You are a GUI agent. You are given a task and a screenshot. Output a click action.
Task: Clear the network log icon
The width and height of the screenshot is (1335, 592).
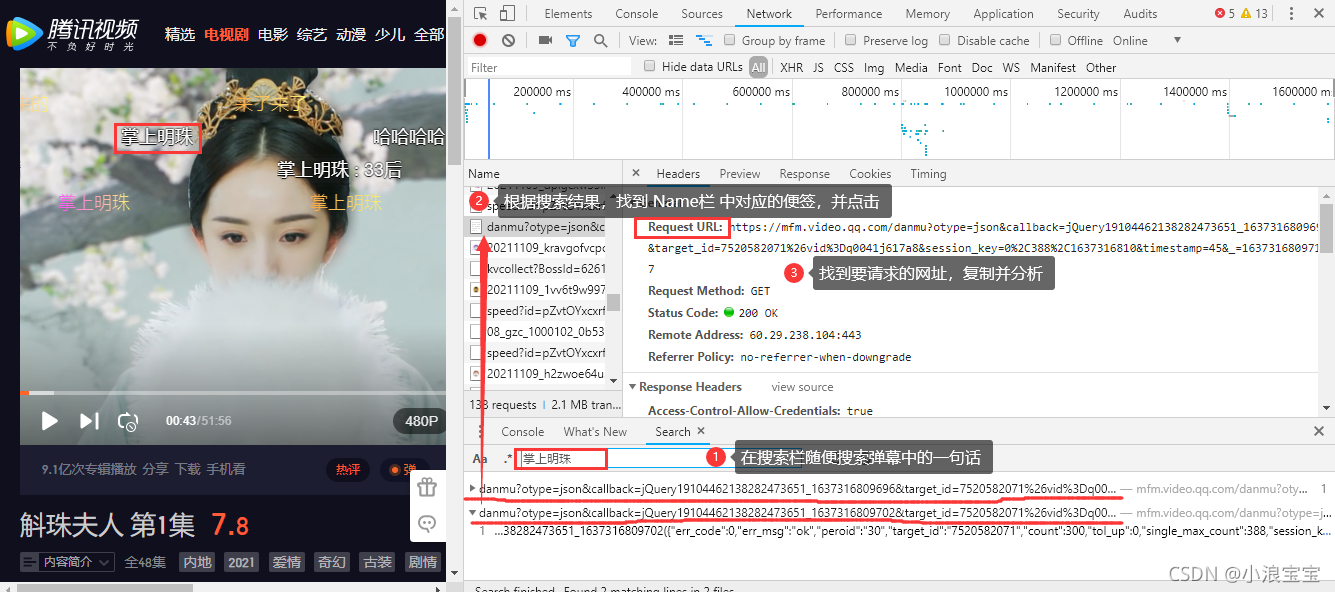509,40
